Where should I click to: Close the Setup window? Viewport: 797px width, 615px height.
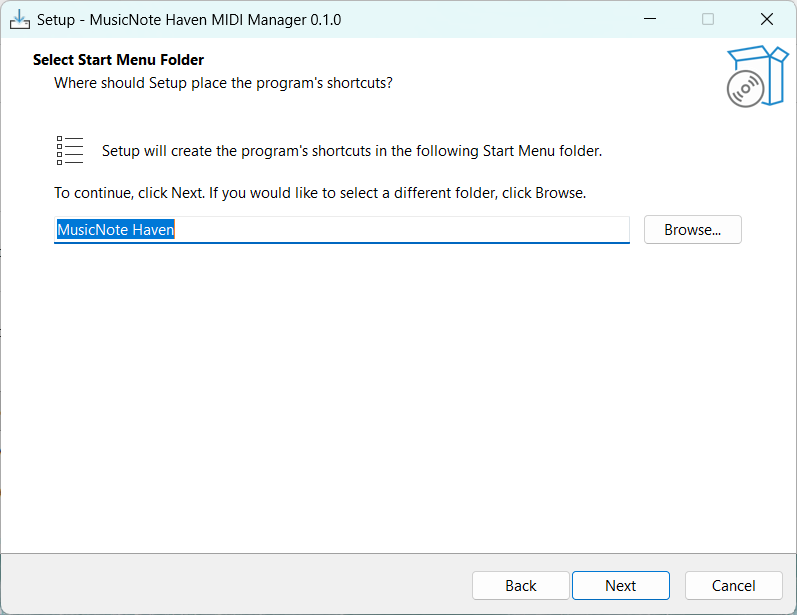[x=767, y=19]
